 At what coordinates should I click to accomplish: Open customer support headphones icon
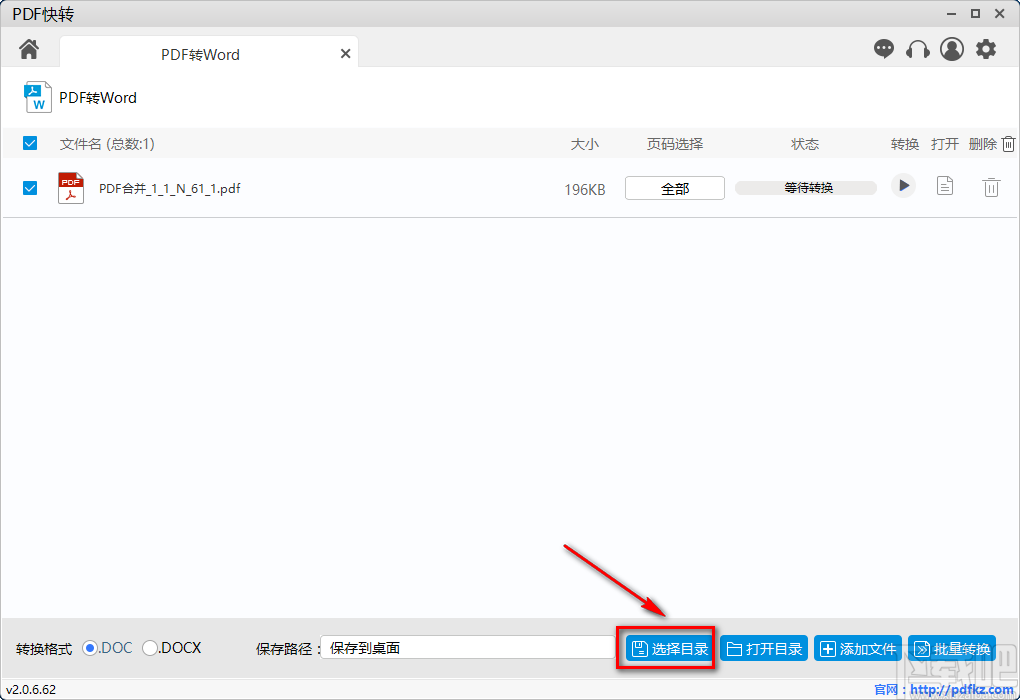click(x=917, y=49)
